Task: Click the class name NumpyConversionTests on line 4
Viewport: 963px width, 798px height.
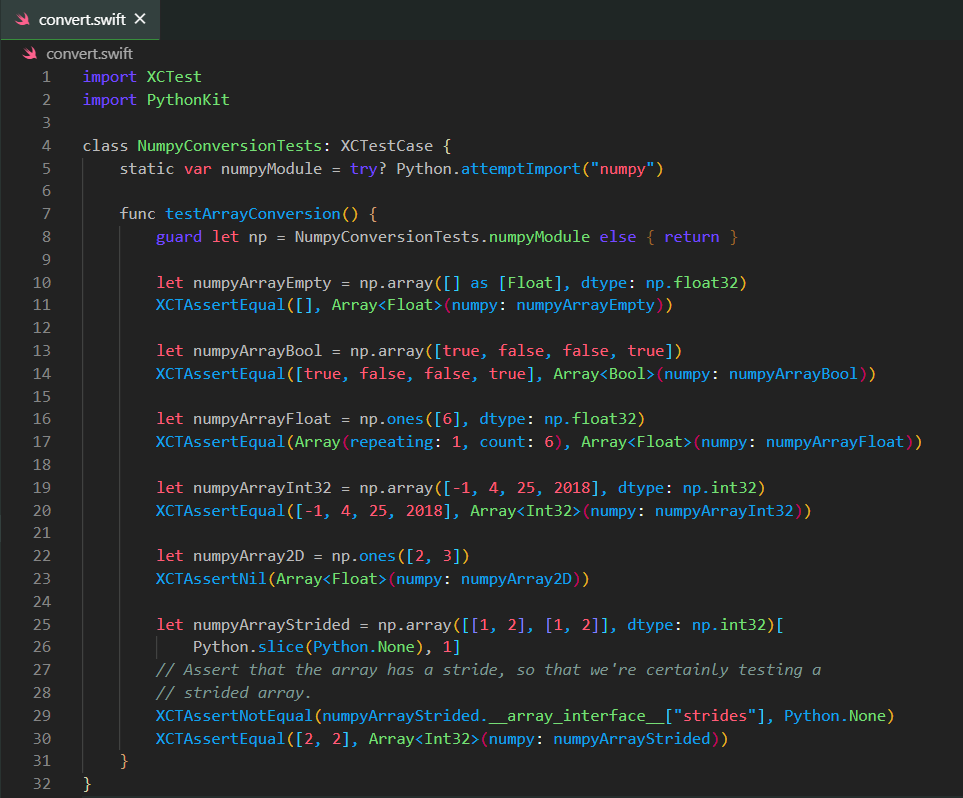Action: coord(230,146)
